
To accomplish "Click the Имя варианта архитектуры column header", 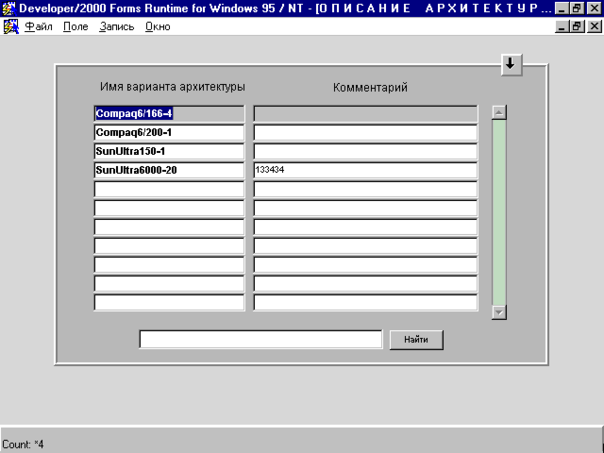I will click(x=172, y=87).
